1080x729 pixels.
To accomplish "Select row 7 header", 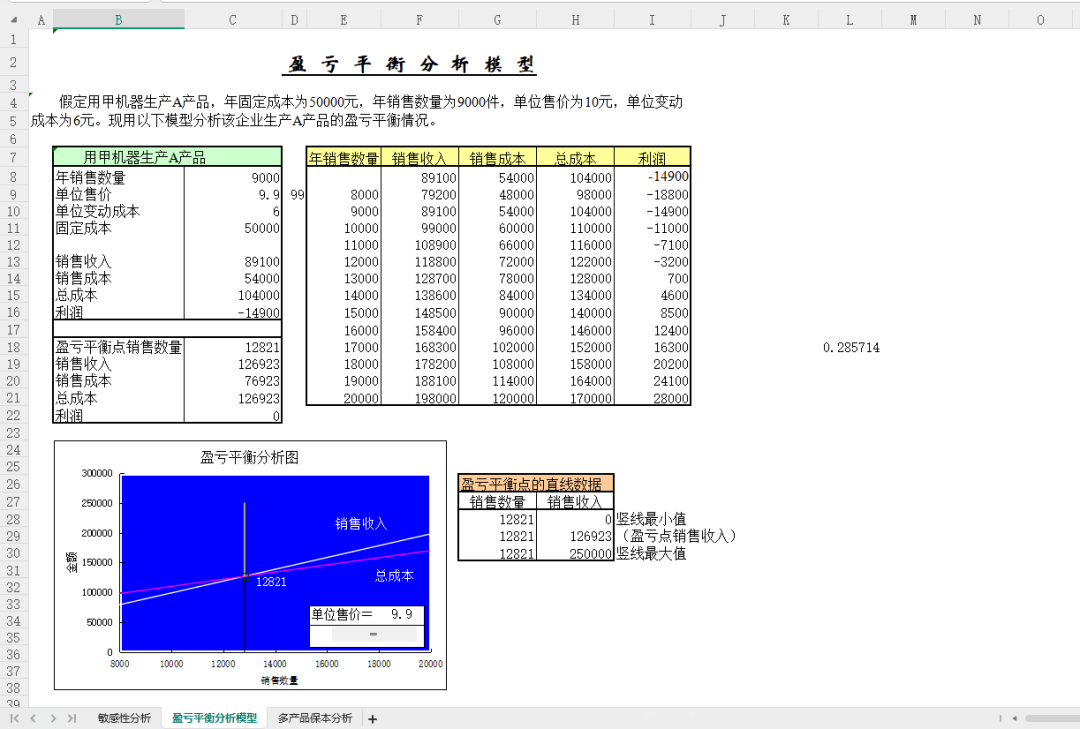I will 13,157.
